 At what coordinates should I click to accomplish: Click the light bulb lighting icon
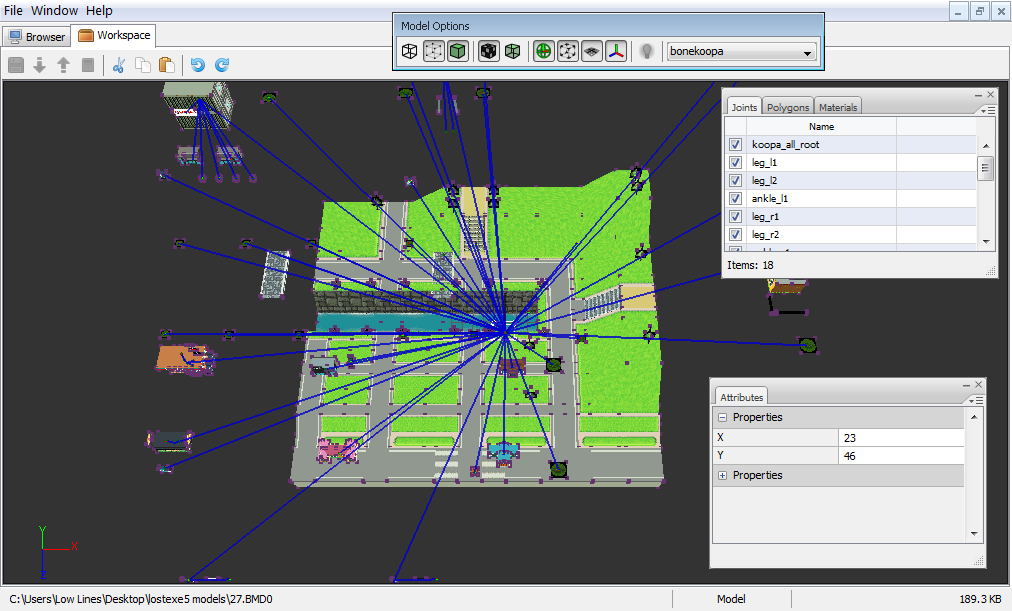point(647,51)
